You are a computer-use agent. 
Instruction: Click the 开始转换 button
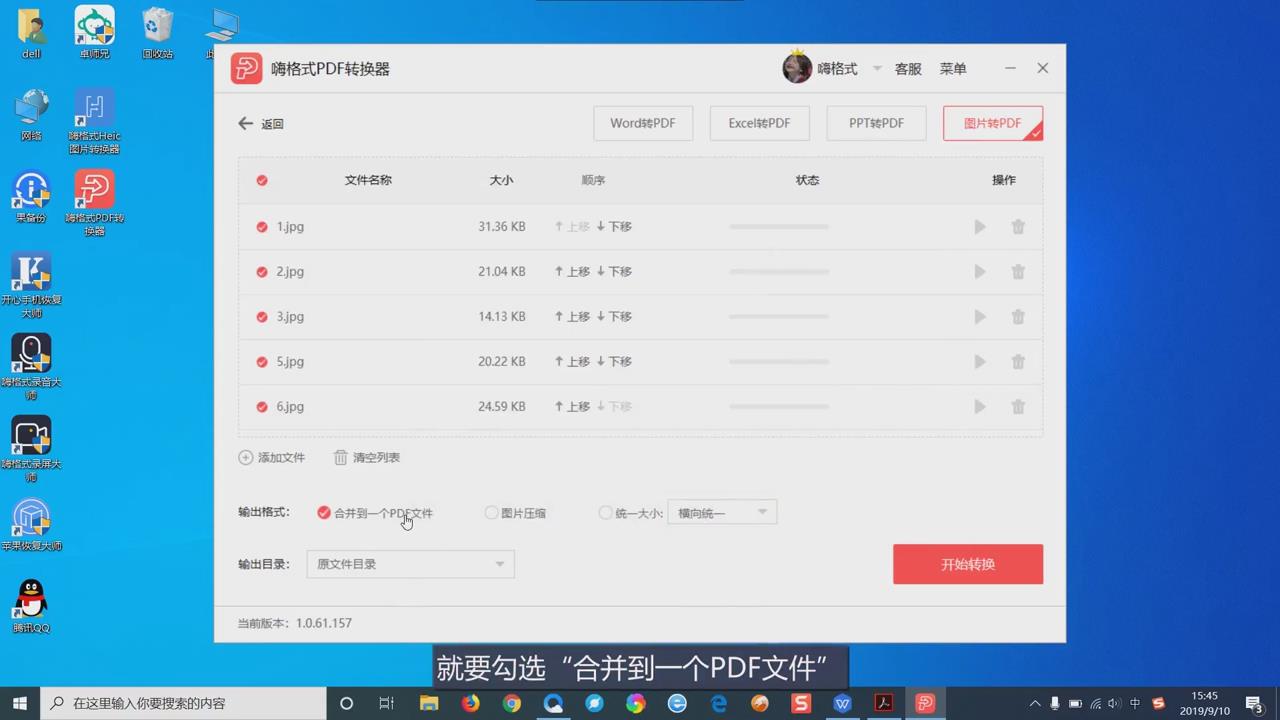coord(968,564)
